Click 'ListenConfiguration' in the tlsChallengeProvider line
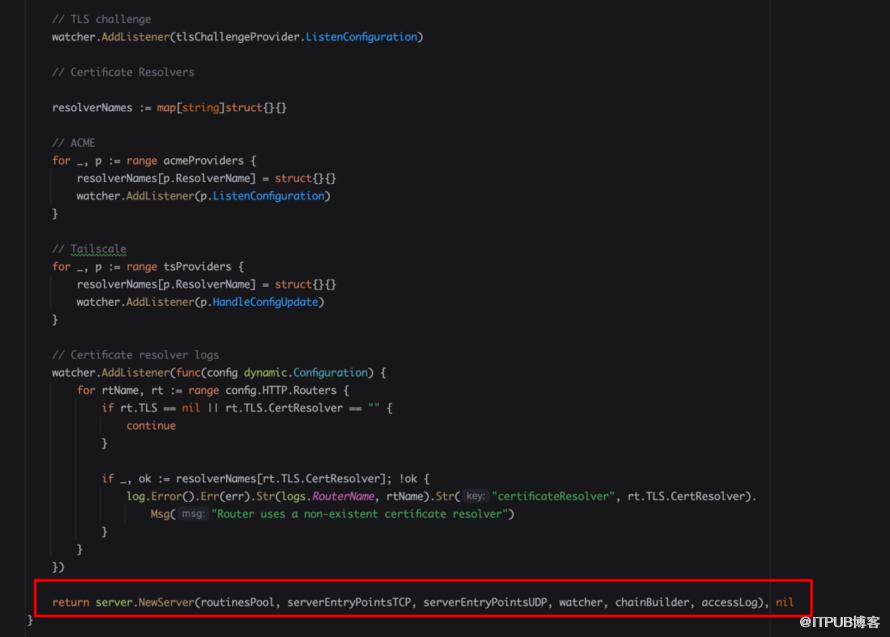The width and height of the screenshot is (890, 637). click(361, 37)
